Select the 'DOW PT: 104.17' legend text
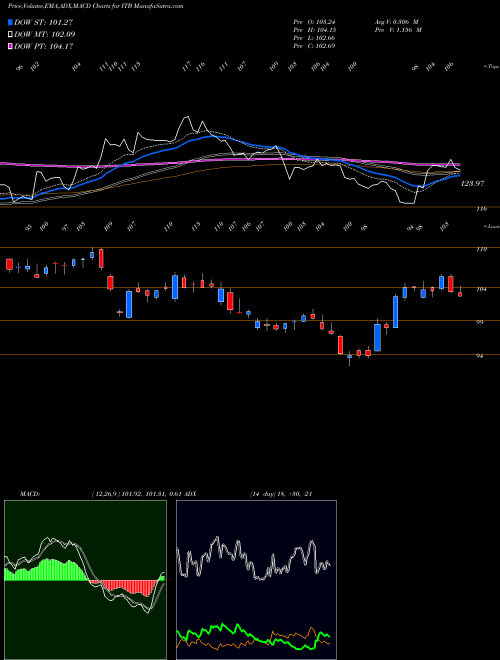The width and height of the screenshot is (500, 660). pyautogui.click(x=44, y=47)
